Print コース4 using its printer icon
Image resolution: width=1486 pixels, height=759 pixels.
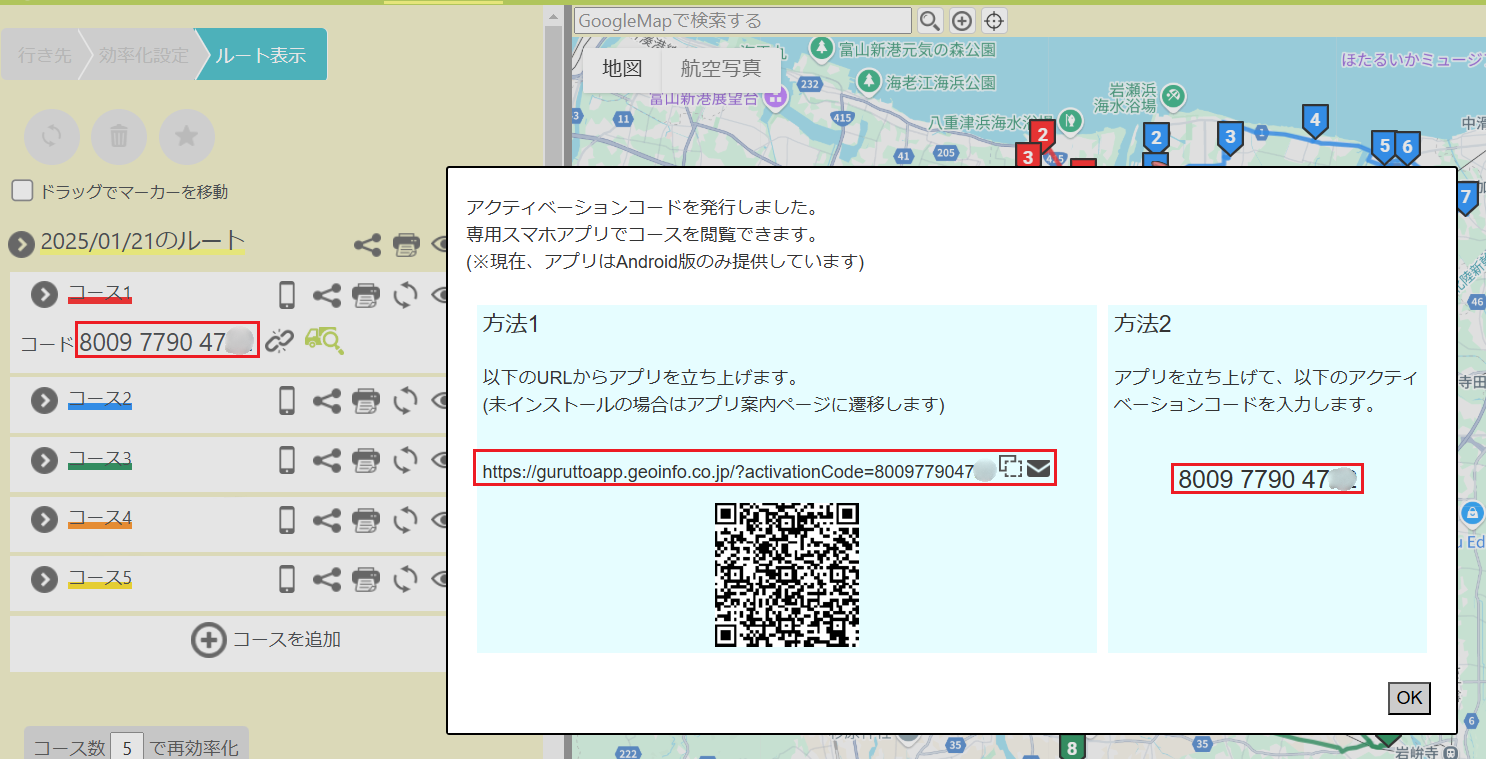[x=366, y=520]
